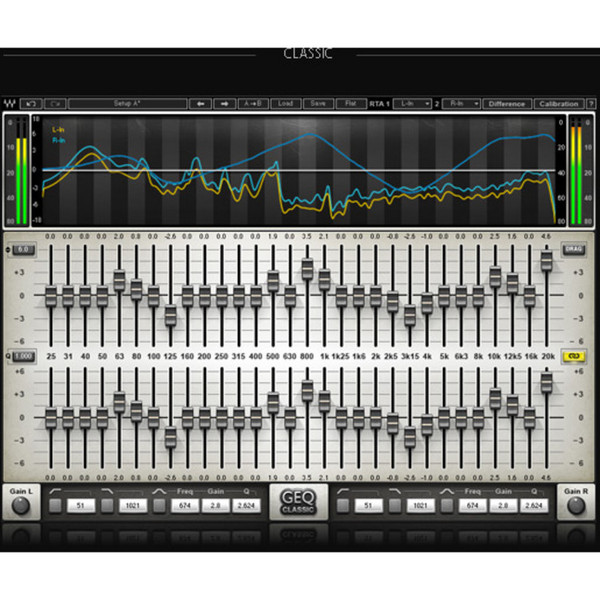600x600 pixels.
Task: Go to next preset with right arrow
Action: click(x=223, y=103)
